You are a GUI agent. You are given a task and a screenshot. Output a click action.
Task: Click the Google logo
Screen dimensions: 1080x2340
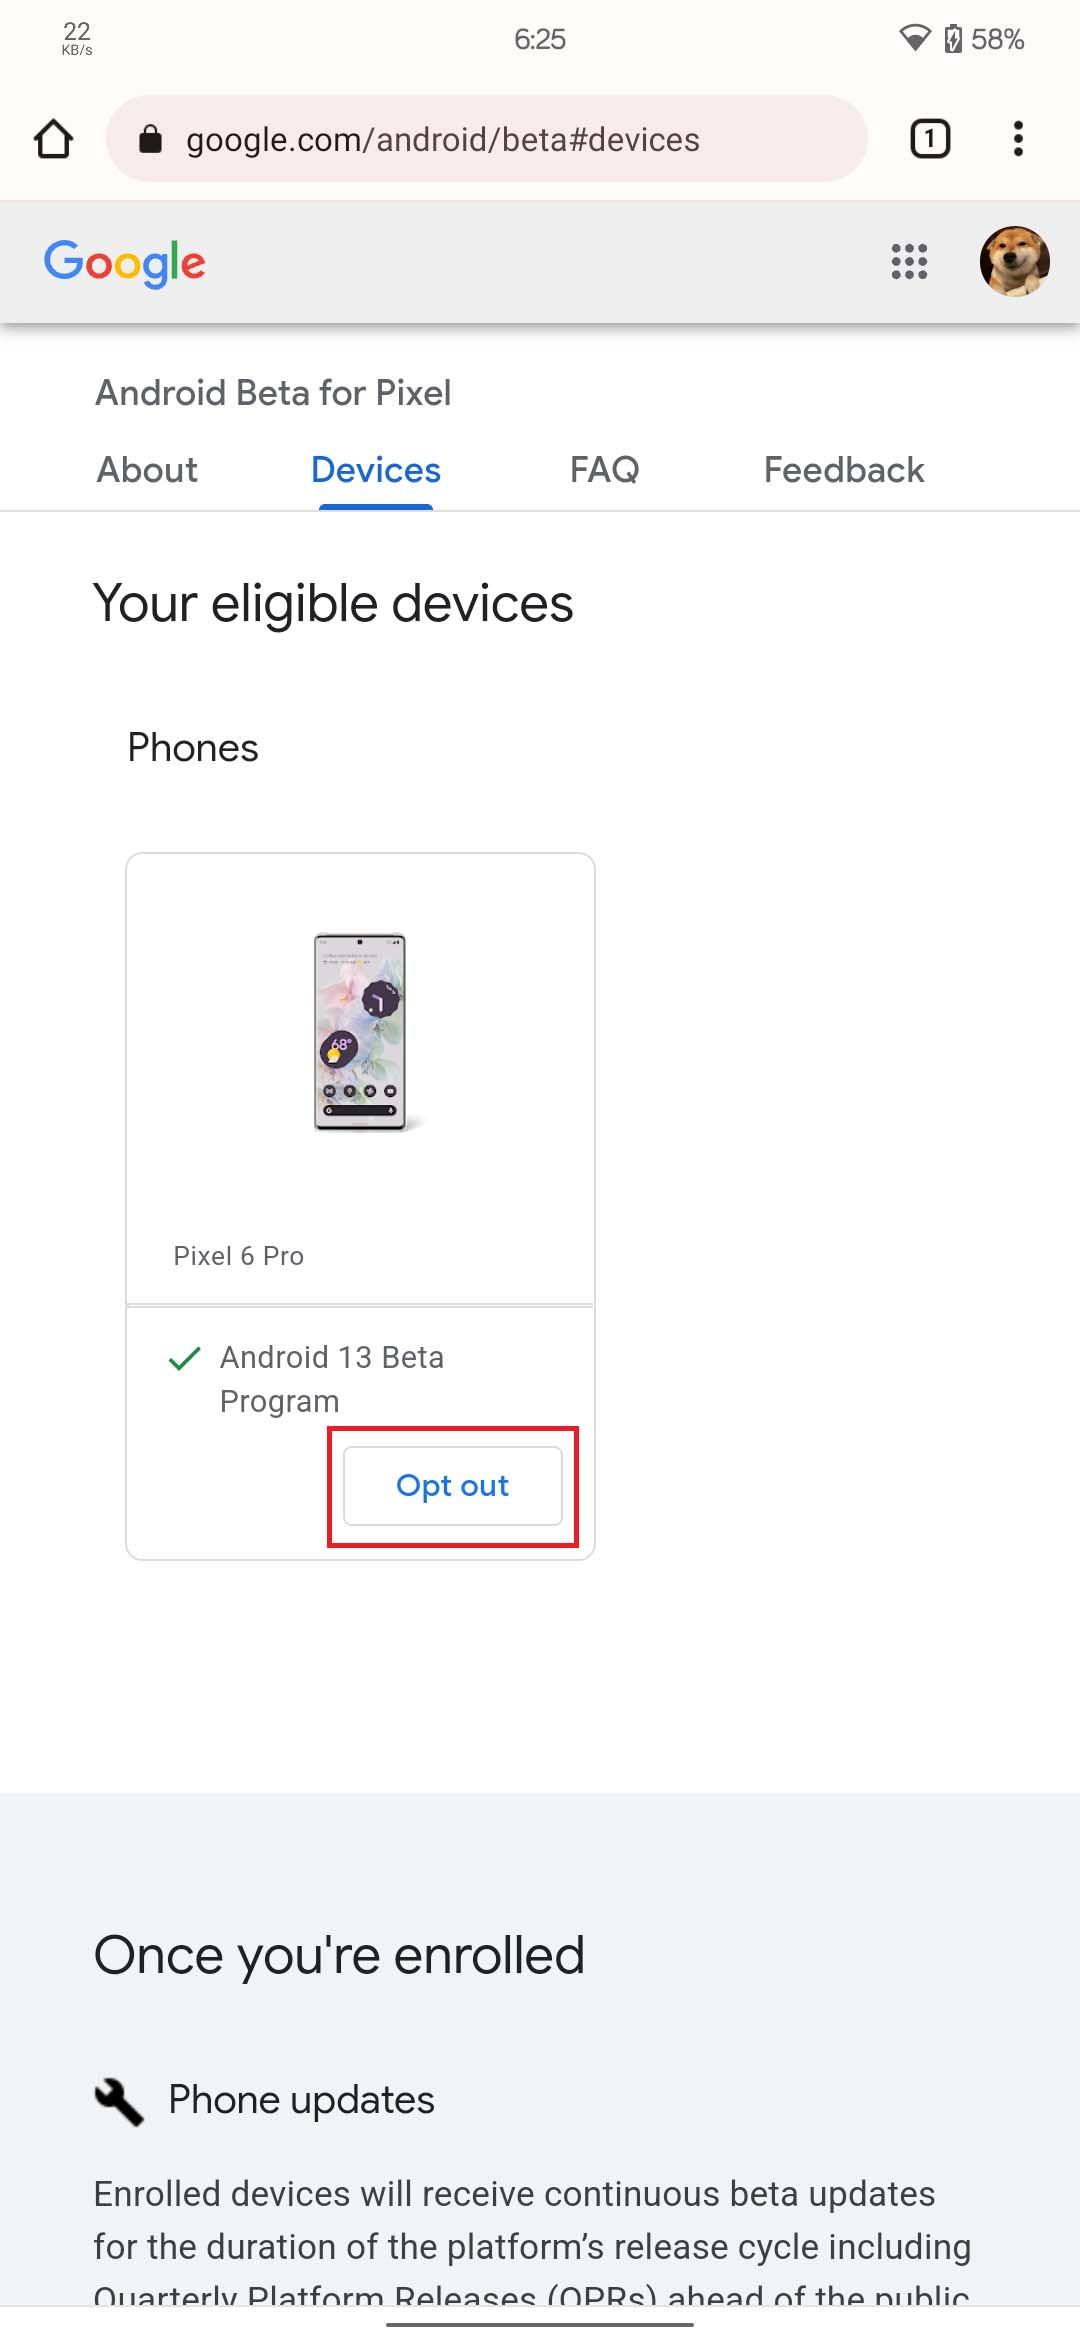(x=125, y=263)
